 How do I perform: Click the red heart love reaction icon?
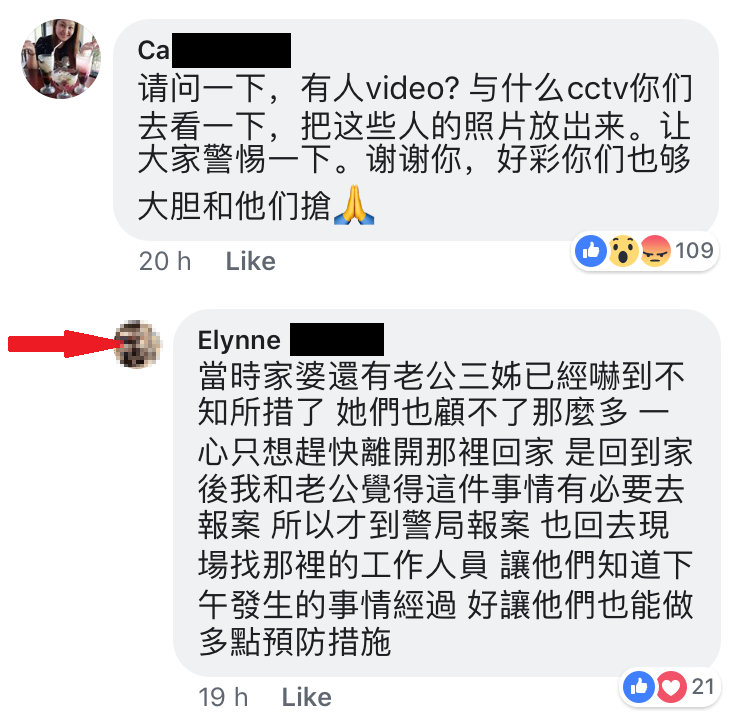pyautogui.click(x=672, y=686)
